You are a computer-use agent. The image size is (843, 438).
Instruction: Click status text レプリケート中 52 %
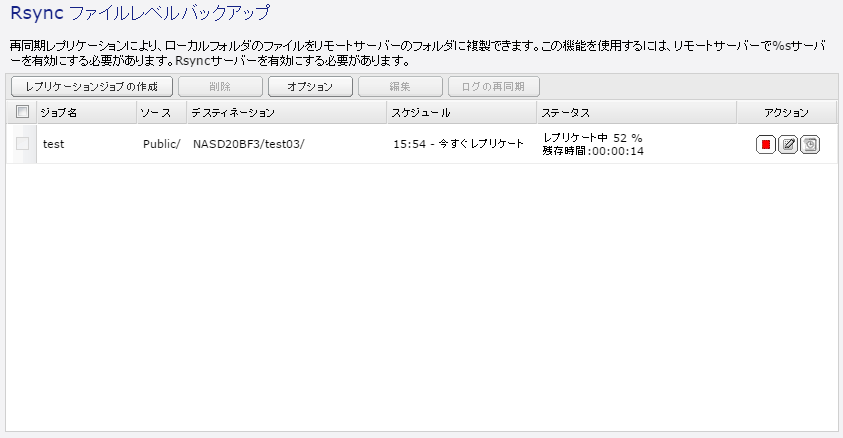(x=592, y=138)
